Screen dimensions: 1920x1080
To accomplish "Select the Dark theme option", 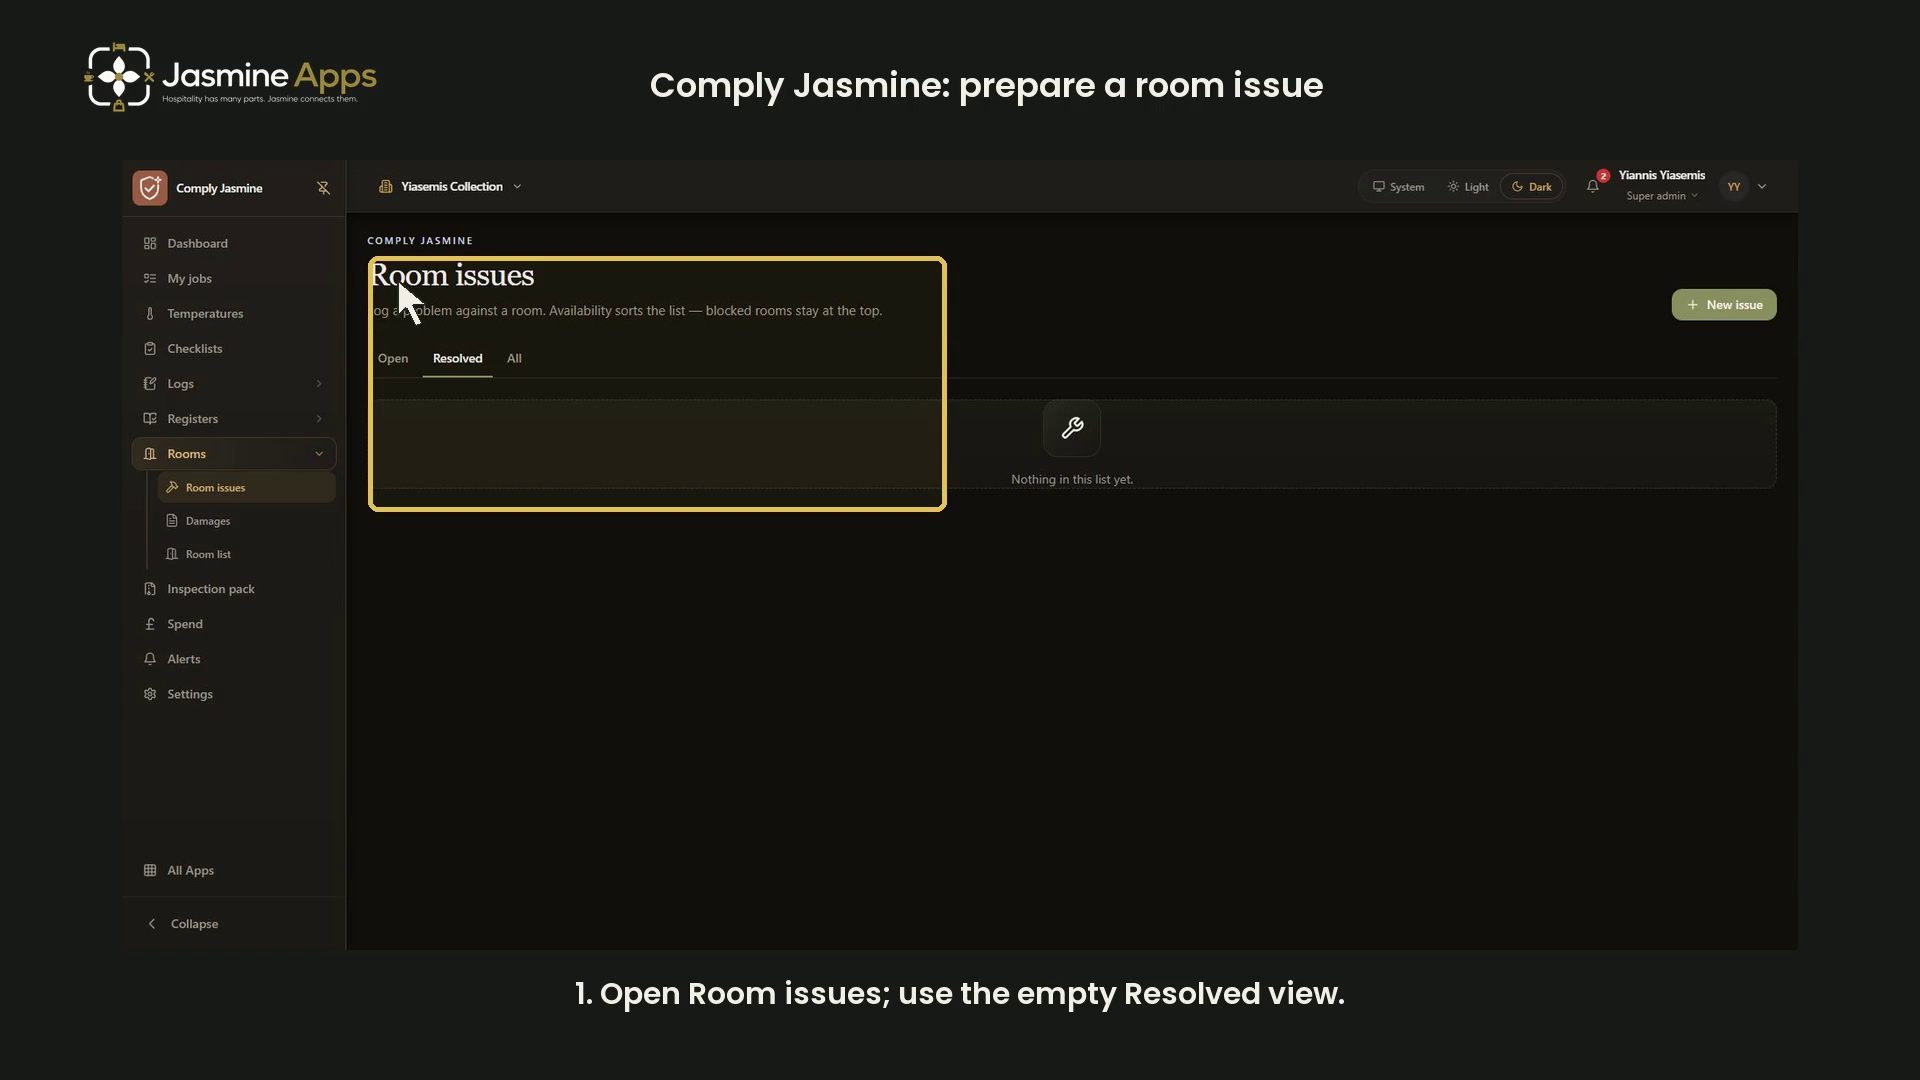I will point(1532,187).
